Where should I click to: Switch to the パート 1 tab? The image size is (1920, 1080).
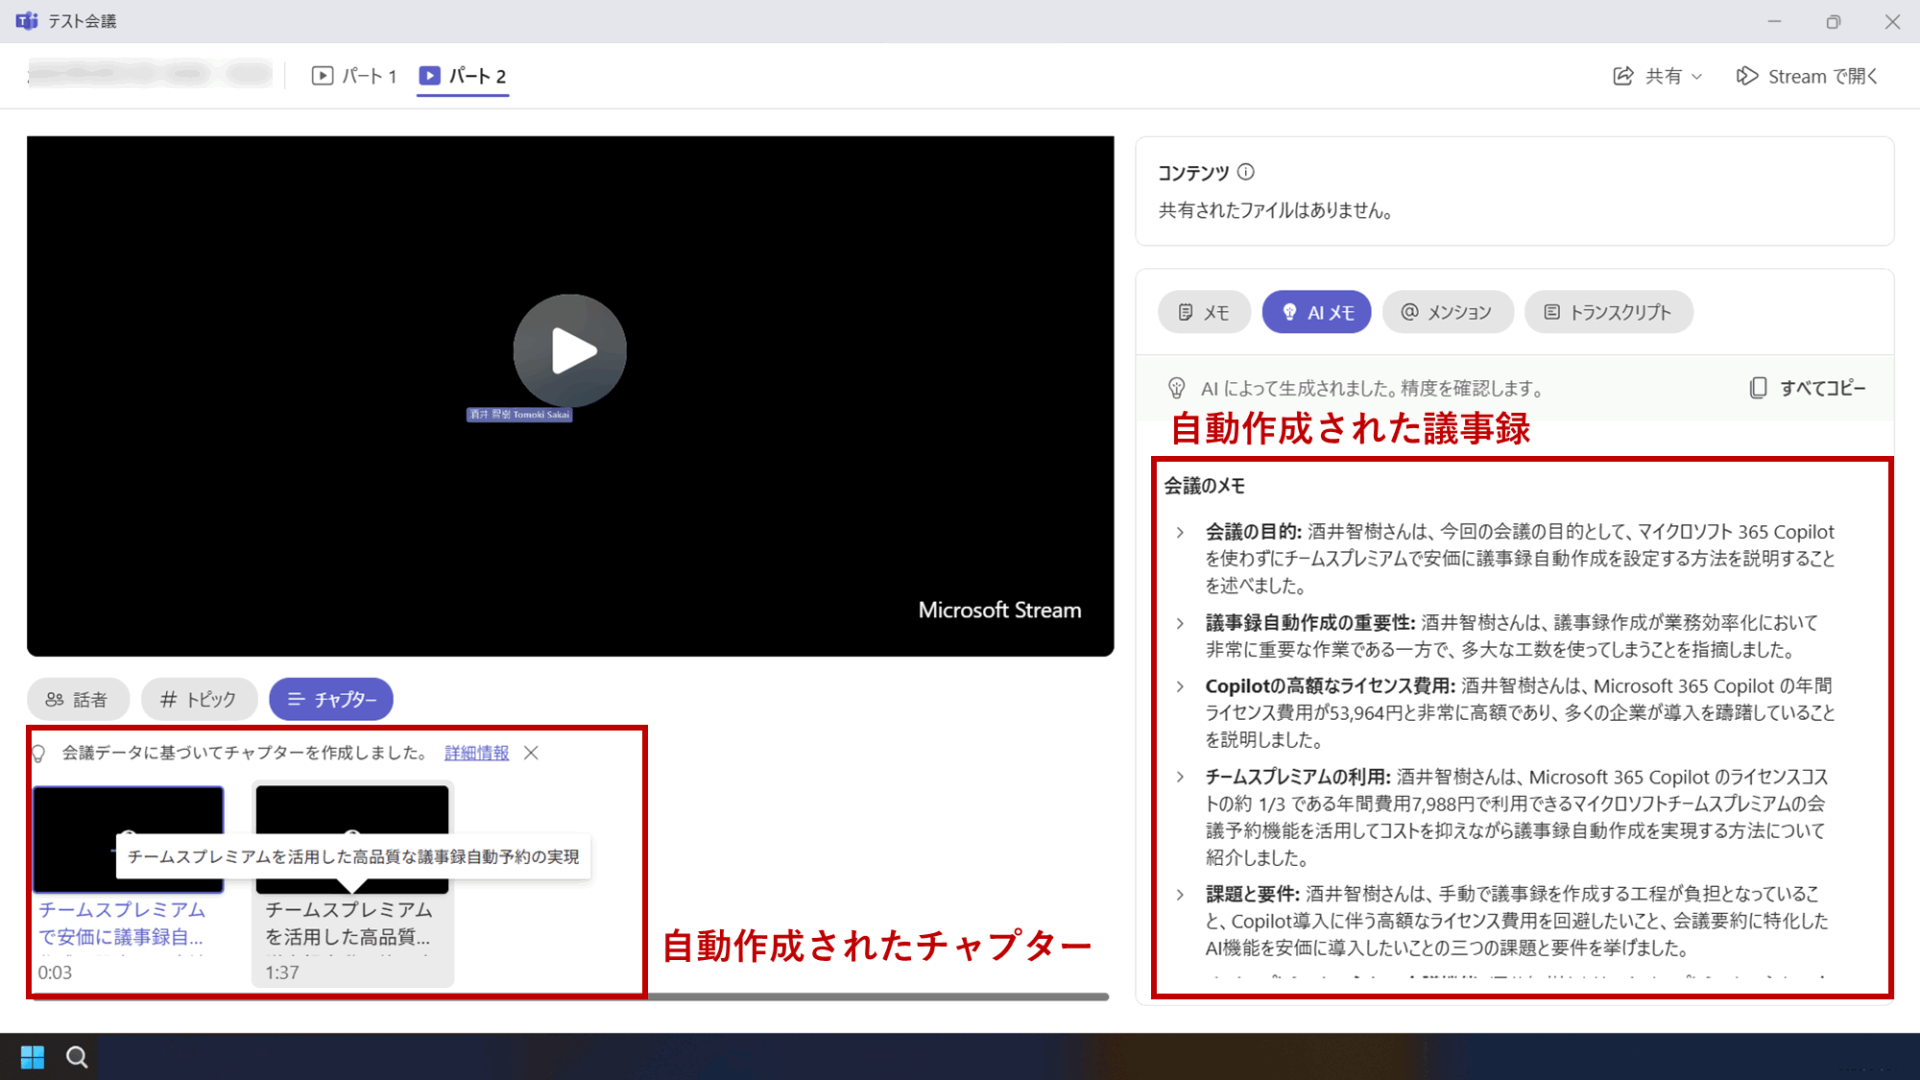[x=354, y=75]
